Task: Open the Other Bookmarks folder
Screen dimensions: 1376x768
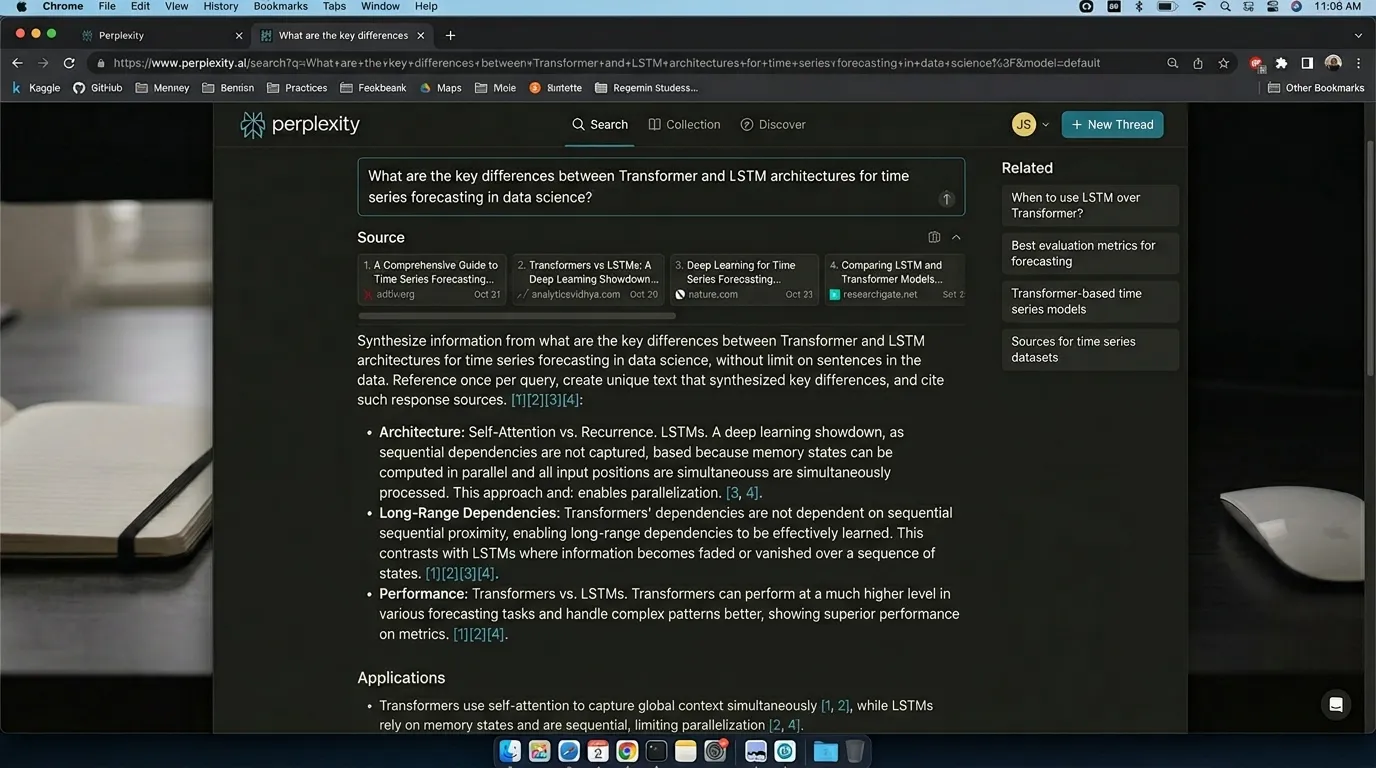Action: click(1315, 88)
